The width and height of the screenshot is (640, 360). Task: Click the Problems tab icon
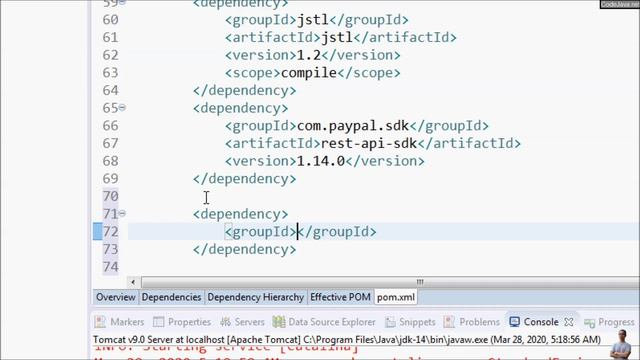pos(449,322)
